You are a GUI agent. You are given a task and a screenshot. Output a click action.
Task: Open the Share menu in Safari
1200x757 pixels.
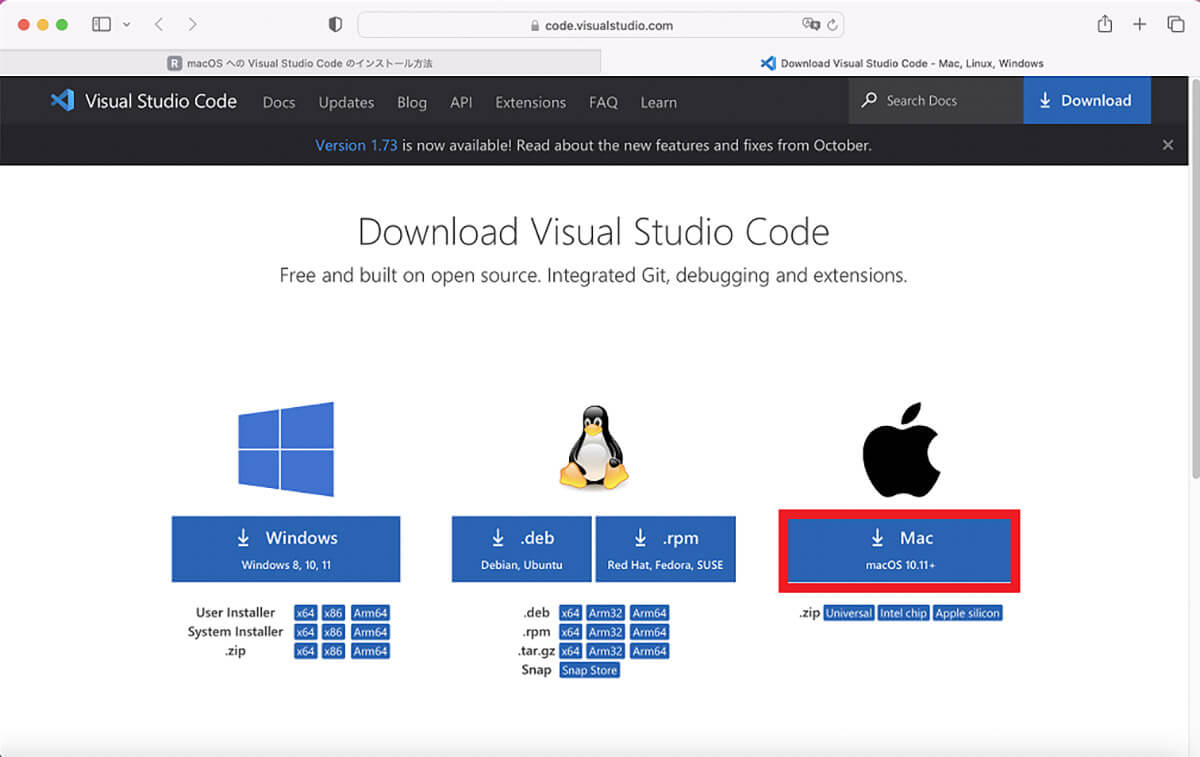1104,24
